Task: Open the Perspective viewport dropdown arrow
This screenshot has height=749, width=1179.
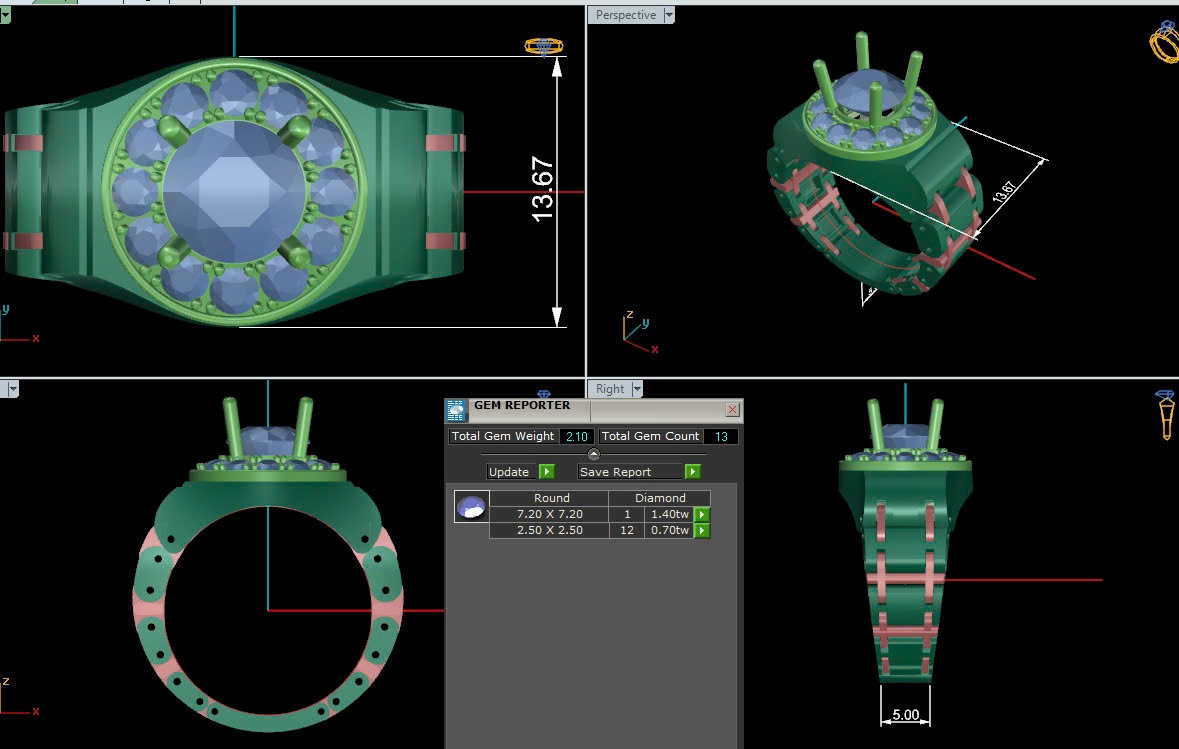Action: (x=668, y=15)
